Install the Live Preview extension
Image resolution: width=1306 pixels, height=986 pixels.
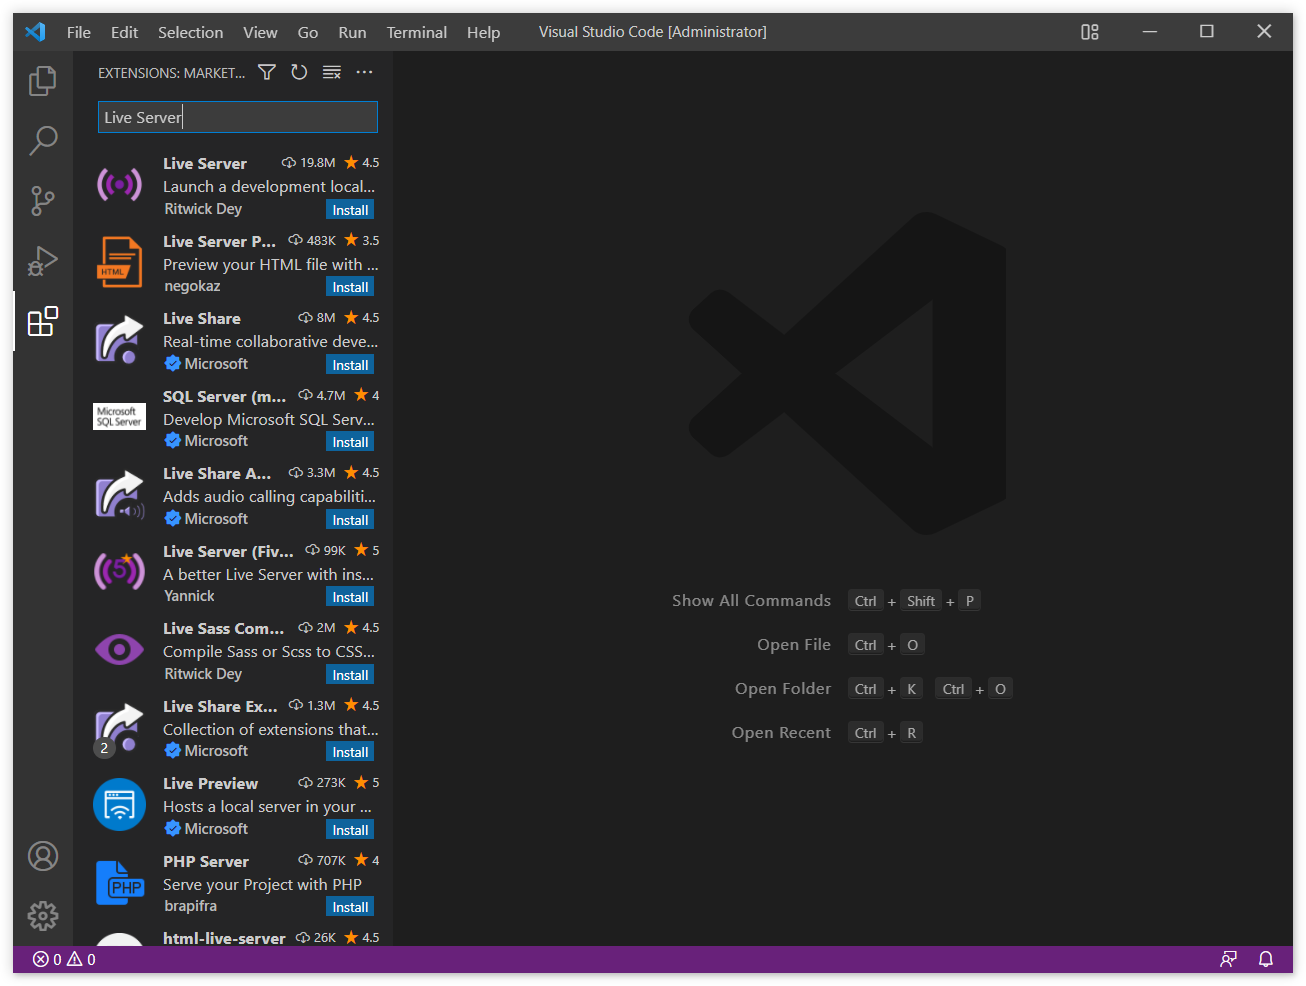point(350,830)
